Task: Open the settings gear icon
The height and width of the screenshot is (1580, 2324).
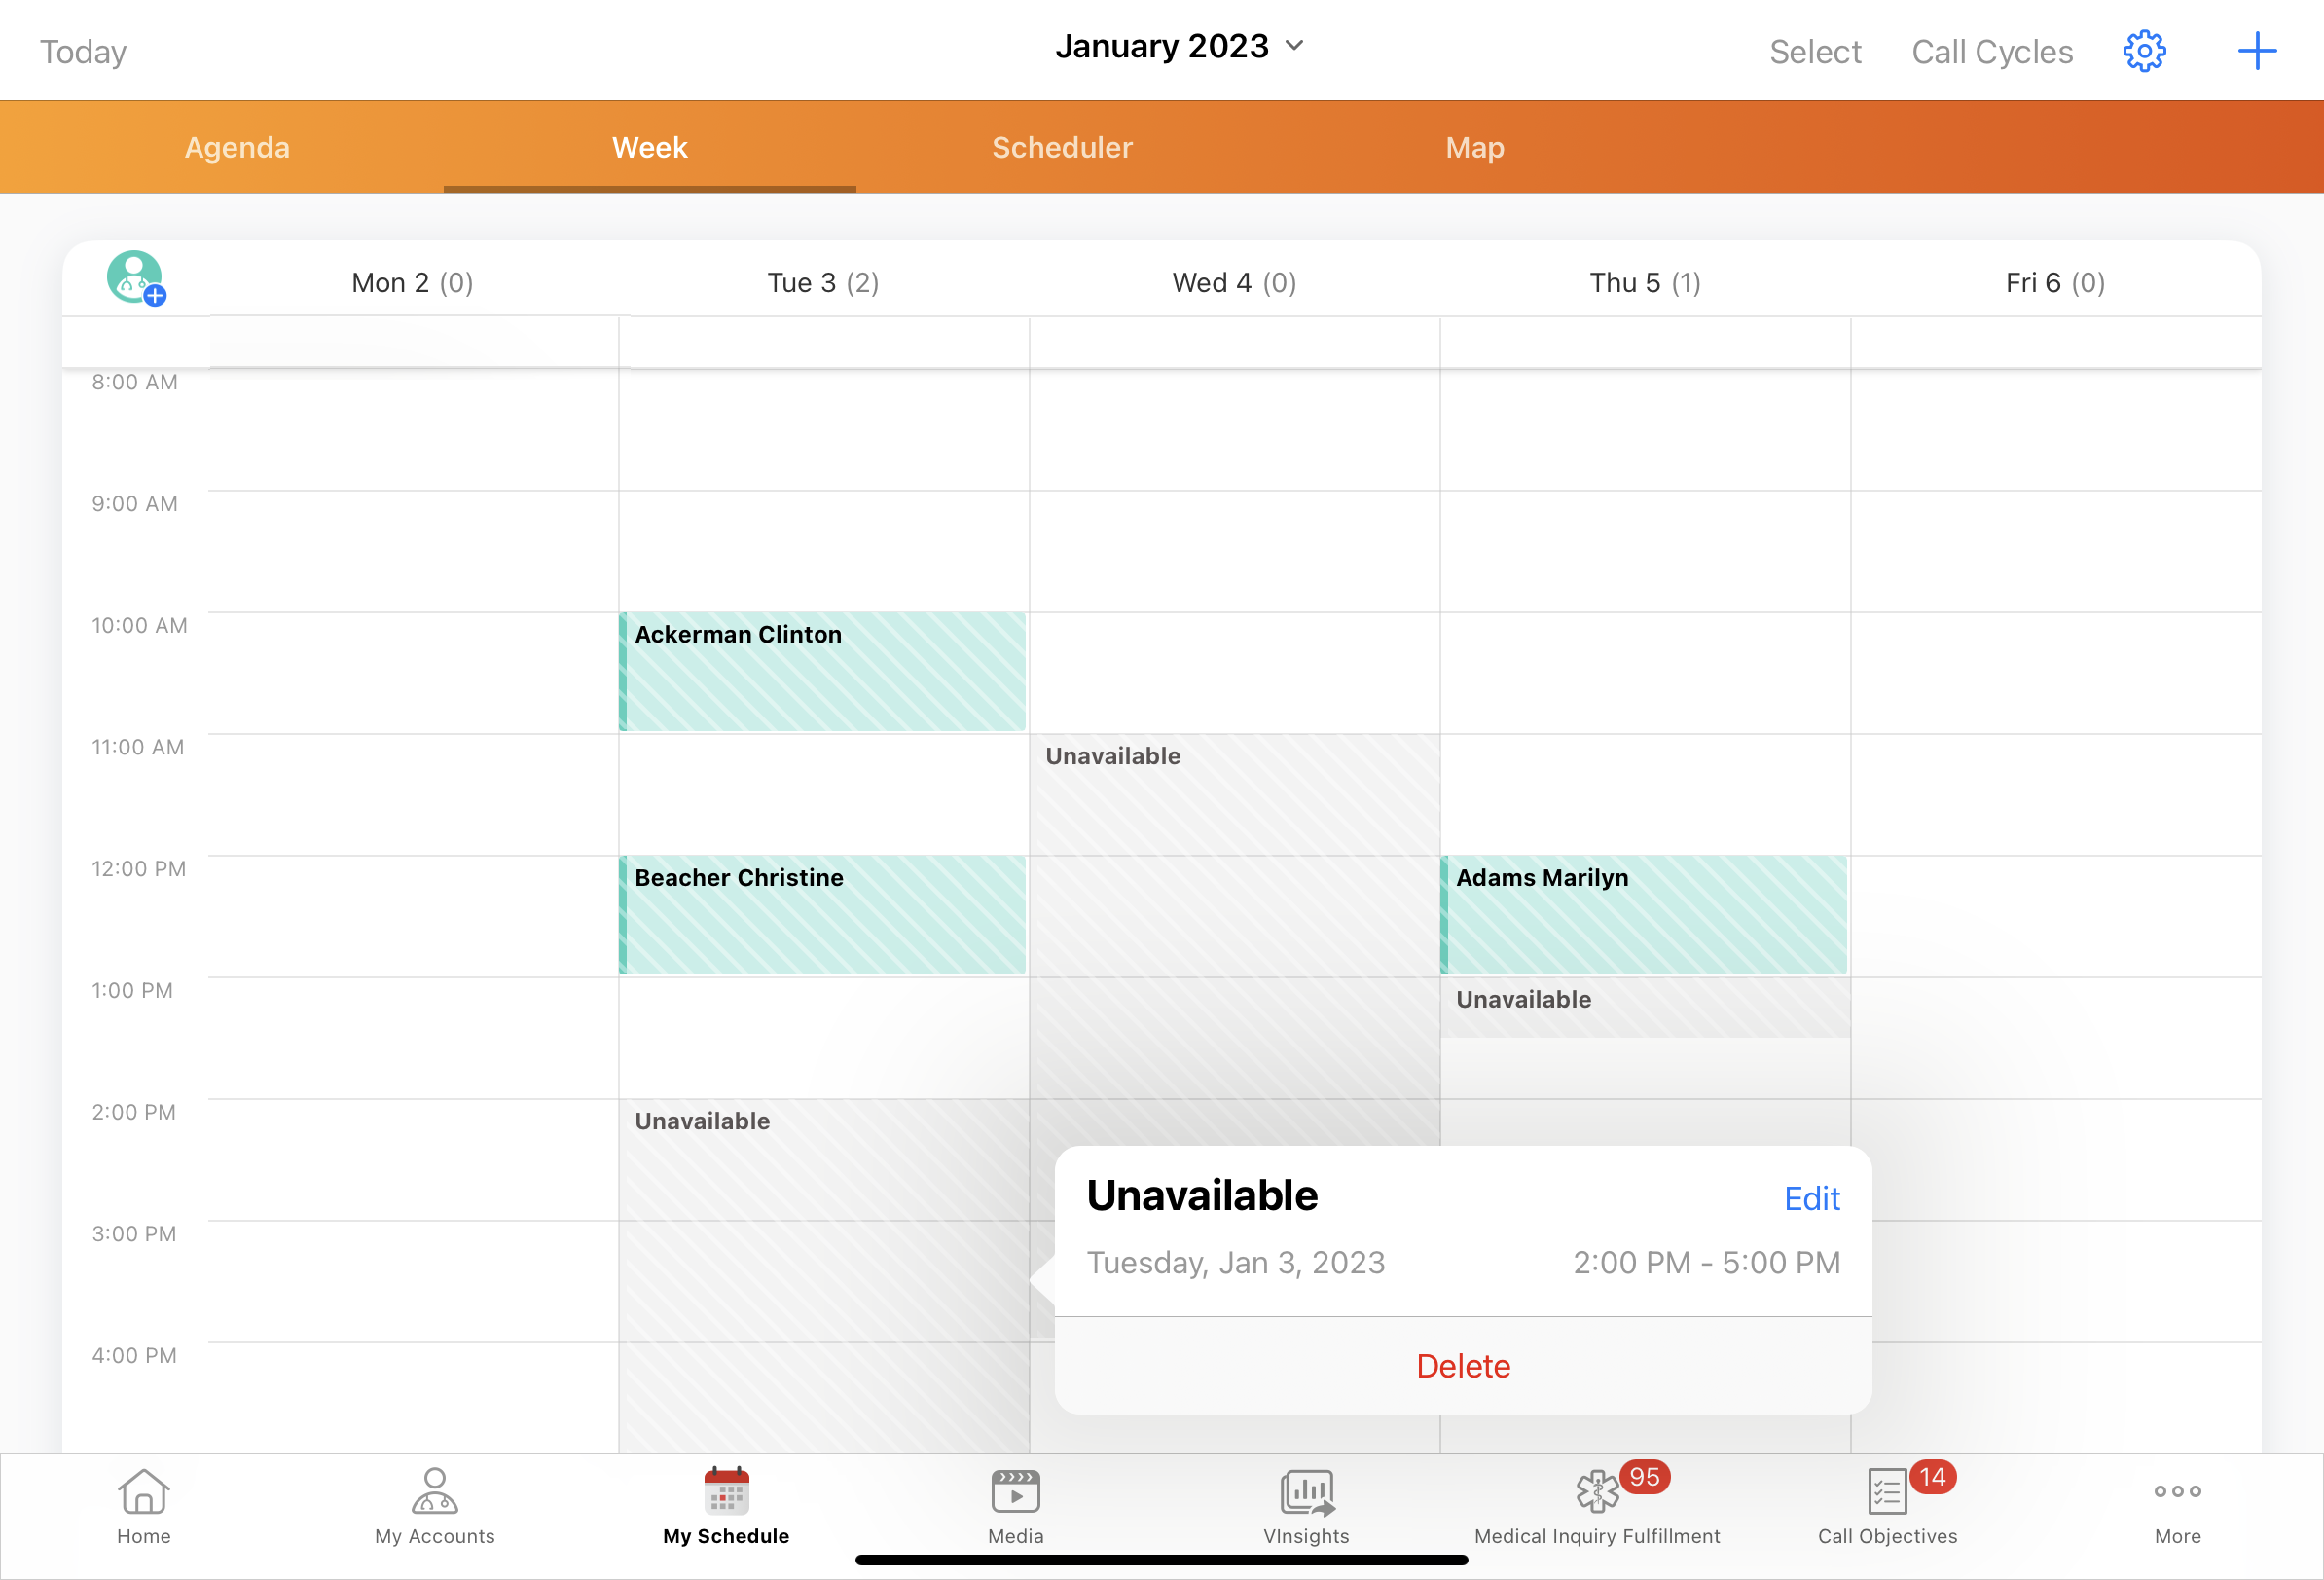Action: pos(2143,51)
